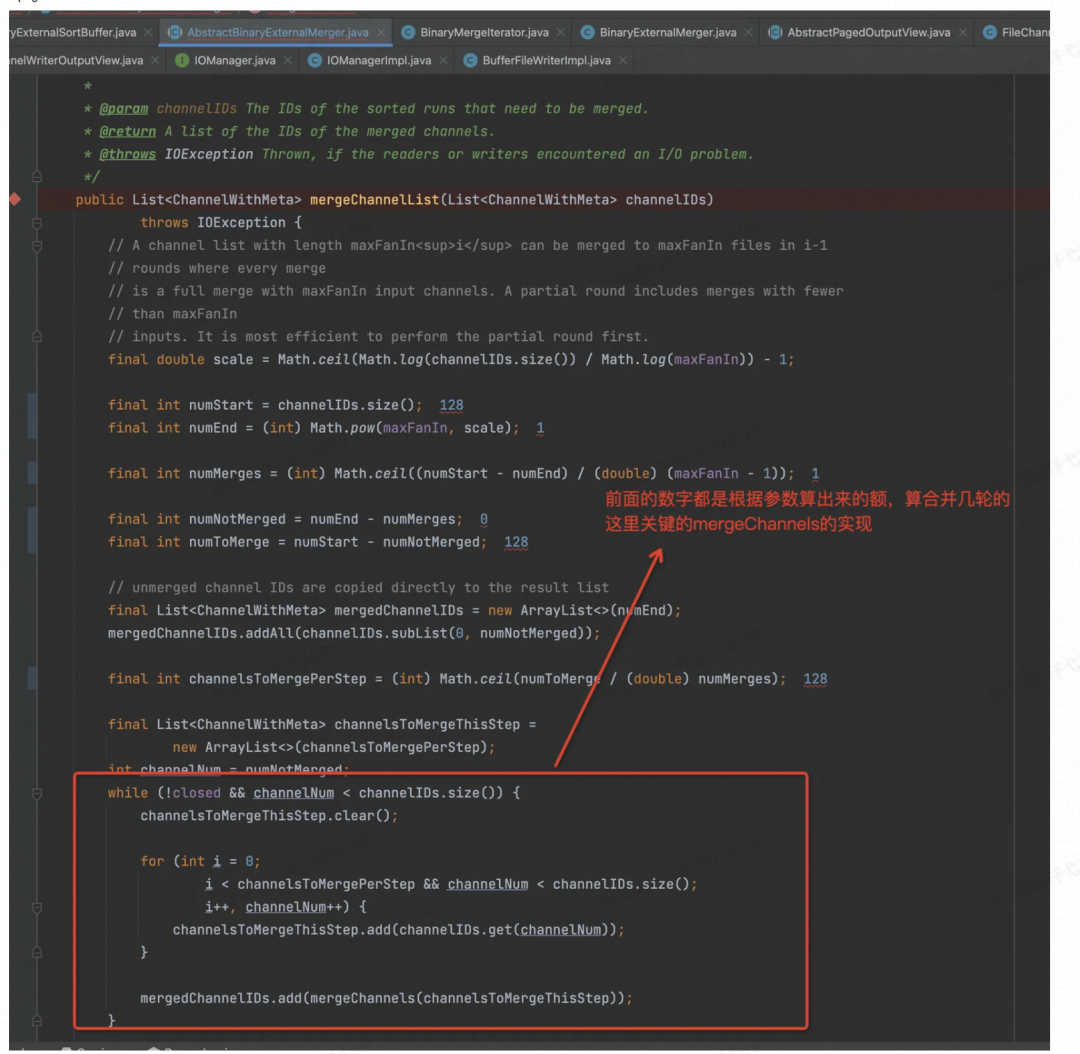1080x1054 pixels.
Task: Switch to BinaryMergeIterator.java tab
Action: (x=484, y=32)
